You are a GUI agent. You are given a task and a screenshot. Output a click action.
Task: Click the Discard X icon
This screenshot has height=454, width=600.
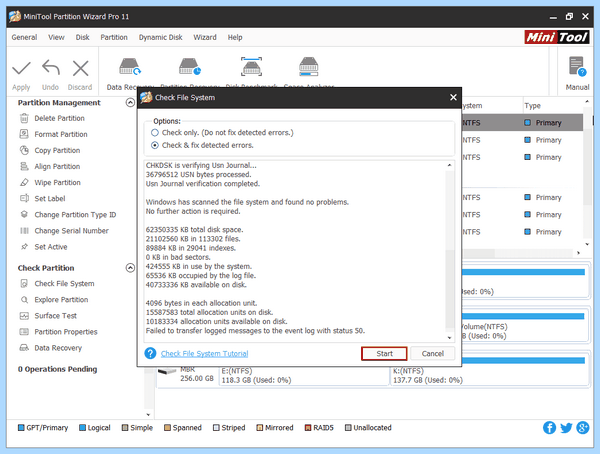pos(80,69)
